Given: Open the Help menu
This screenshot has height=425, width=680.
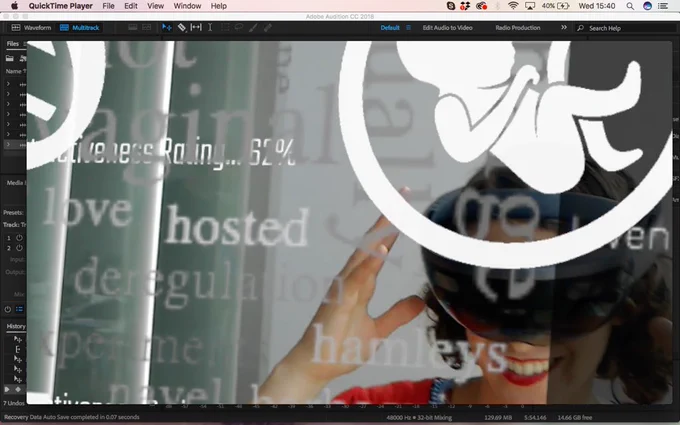Looking at the screenshot, I should point(219,6).
